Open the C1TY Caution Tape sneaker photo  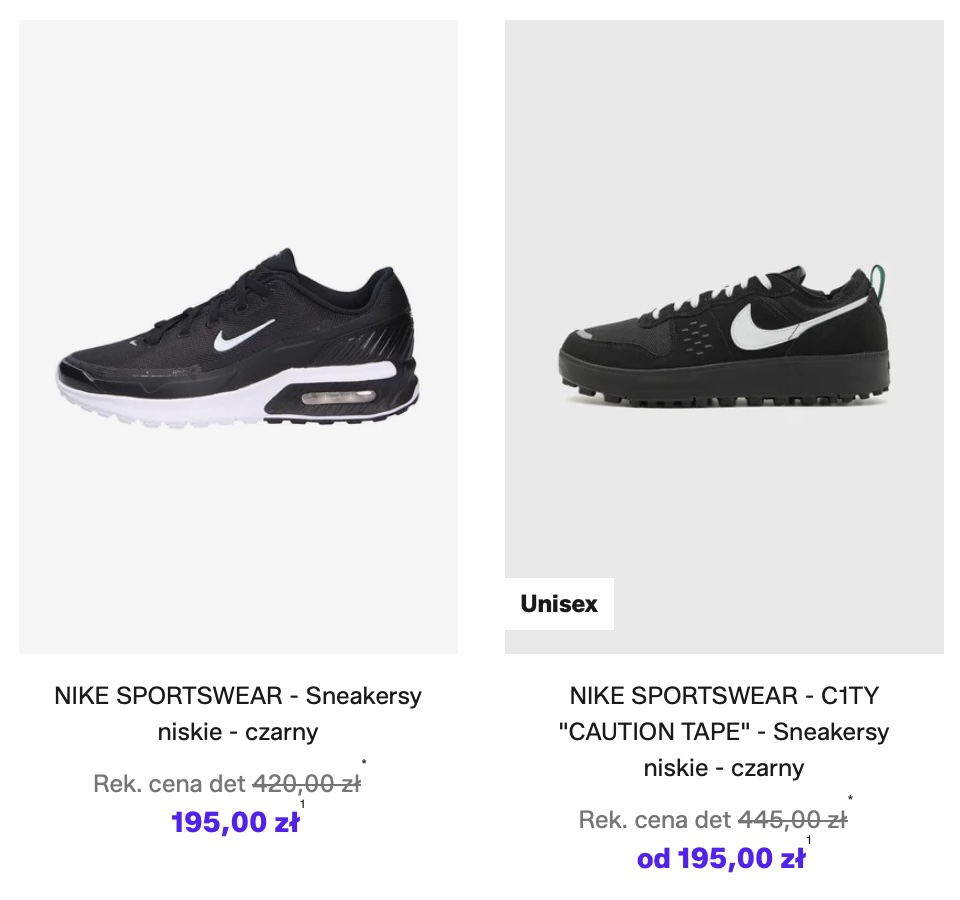click(x=724, y=336)
